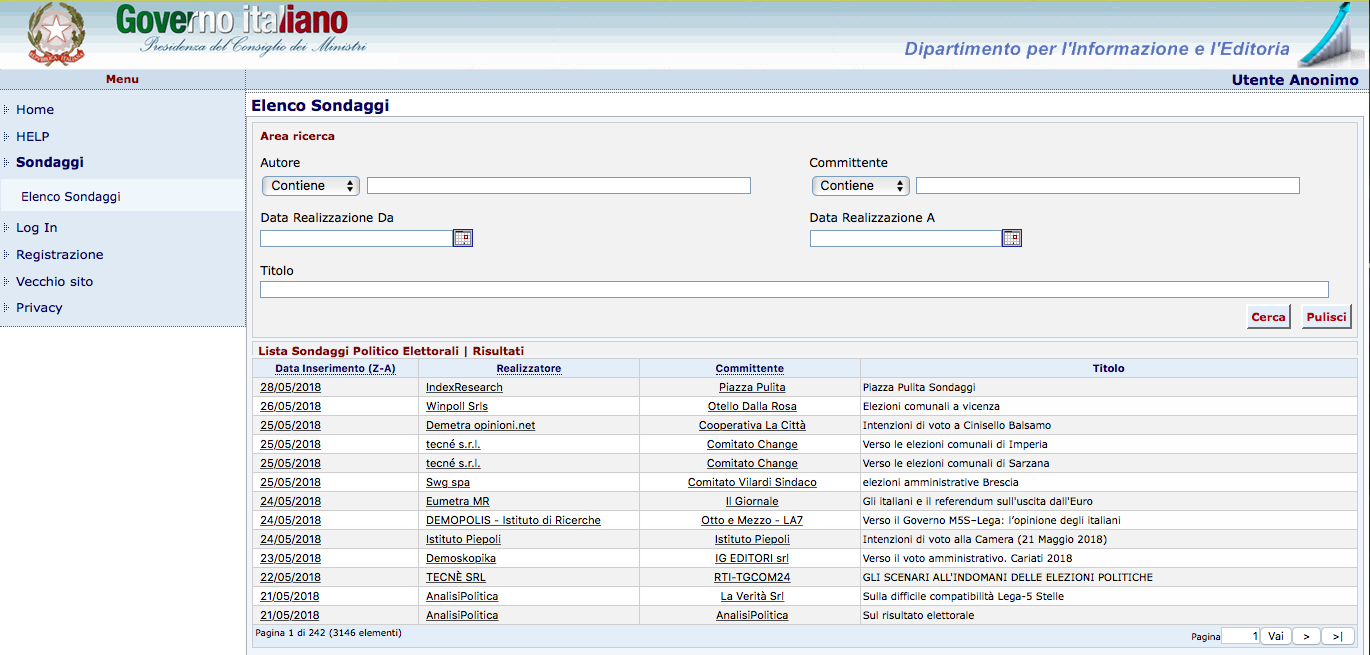Open calendar picker for Data Realizzazione A
Screen dimensions: 1370x655
click(1011, 238)
